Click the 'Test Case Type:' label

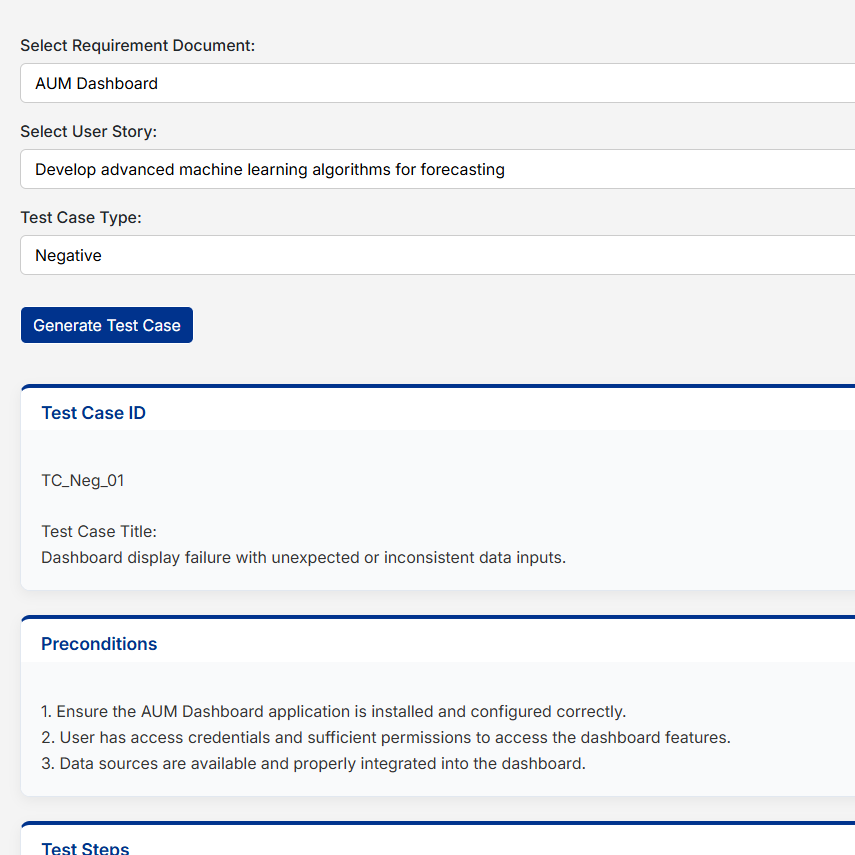(x=81, y=218)
